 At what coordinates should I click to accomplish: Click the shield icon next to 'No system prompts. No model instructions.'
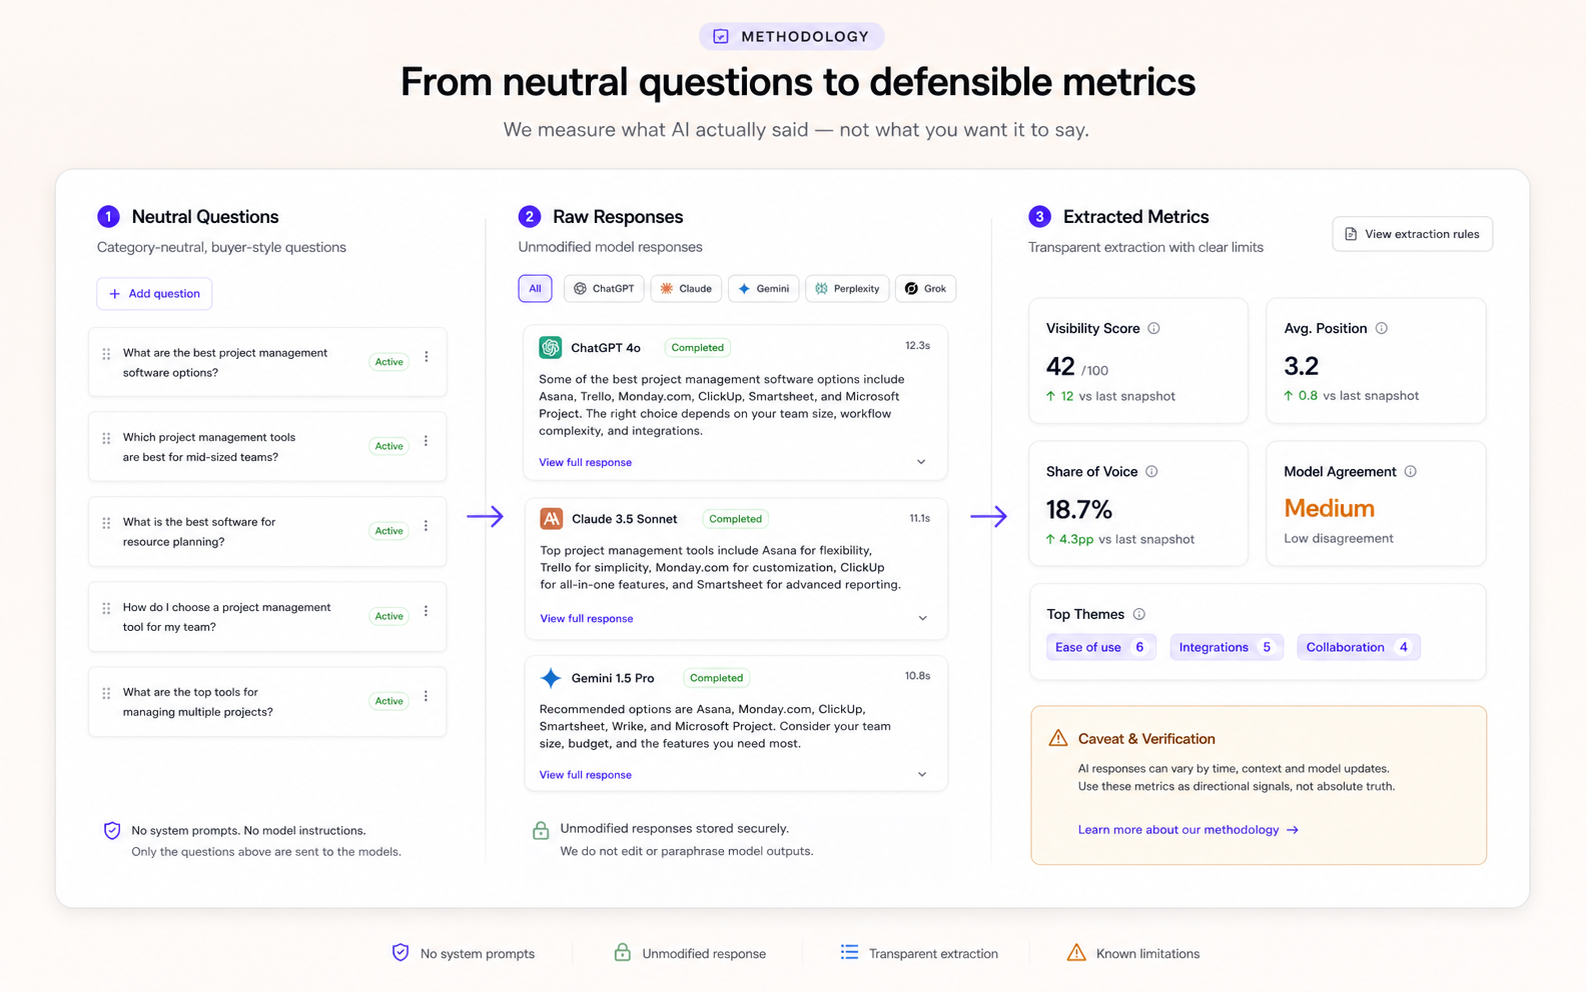112,830
